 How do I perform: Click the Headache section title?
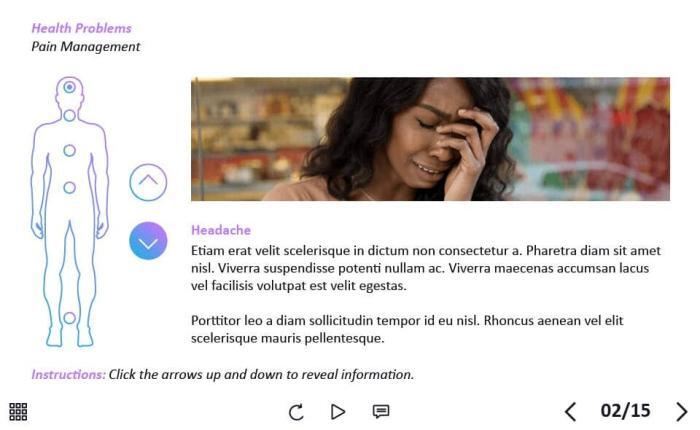(x=221, y=230)
